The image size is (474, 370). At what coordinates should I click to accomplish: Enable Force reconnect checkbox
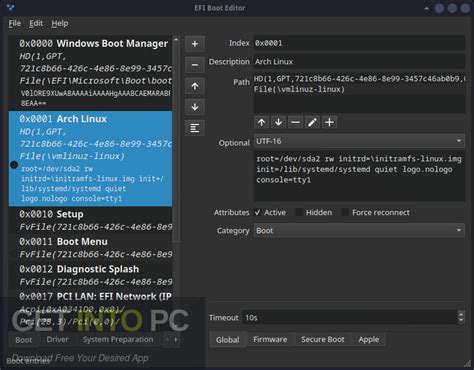pos(345,212)
